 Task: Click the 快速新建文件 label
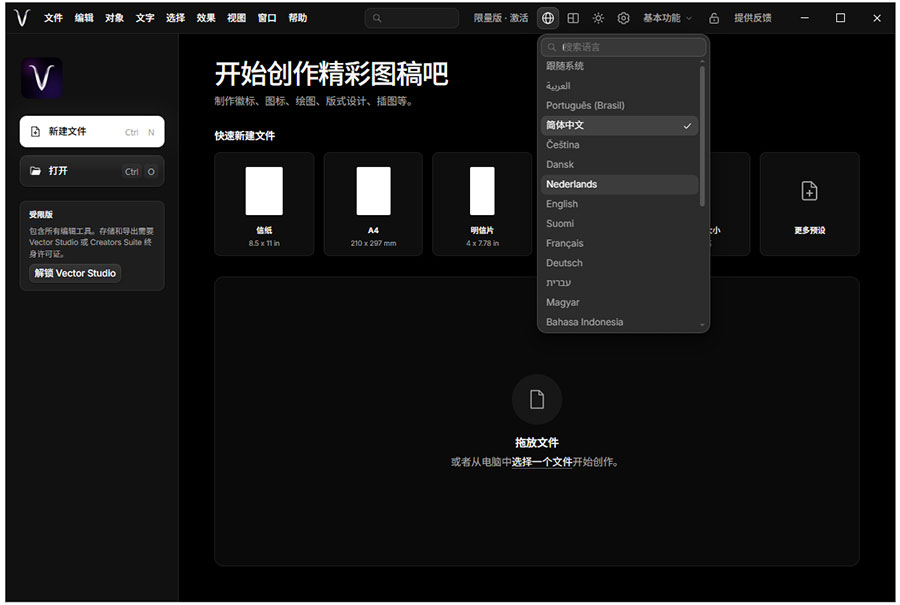pos(245,136)
